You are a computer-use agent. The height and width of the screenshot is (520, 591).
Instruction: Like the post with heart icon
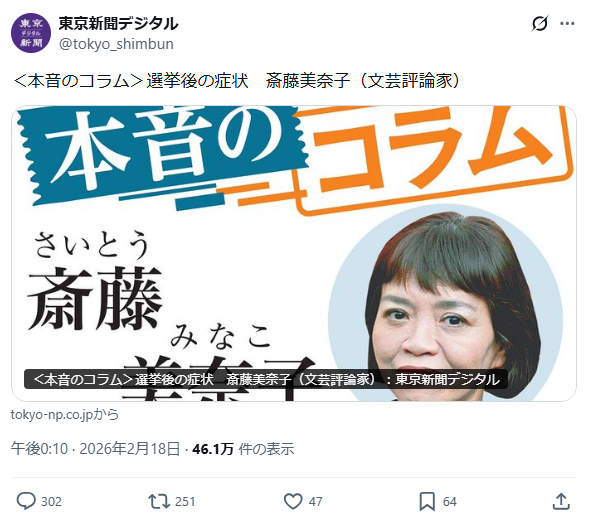coord(293,501)
